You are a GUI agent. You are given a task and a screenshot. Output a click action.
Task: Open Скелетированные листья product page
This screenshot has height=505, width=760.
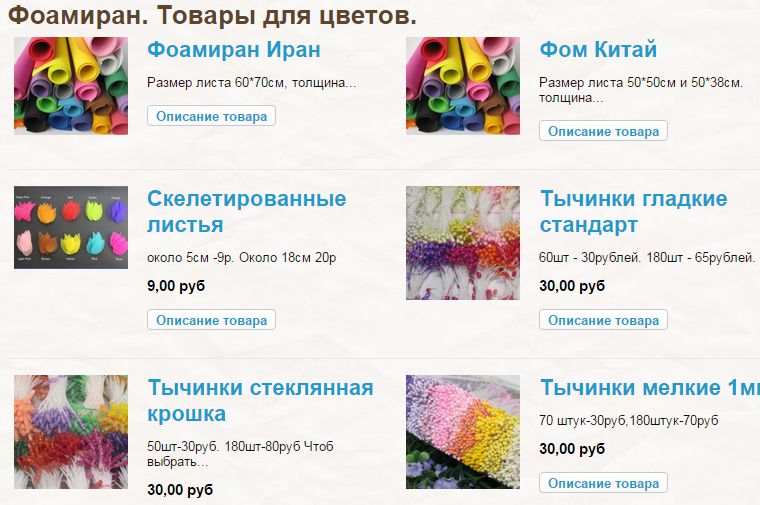click(x=246, y=211)
